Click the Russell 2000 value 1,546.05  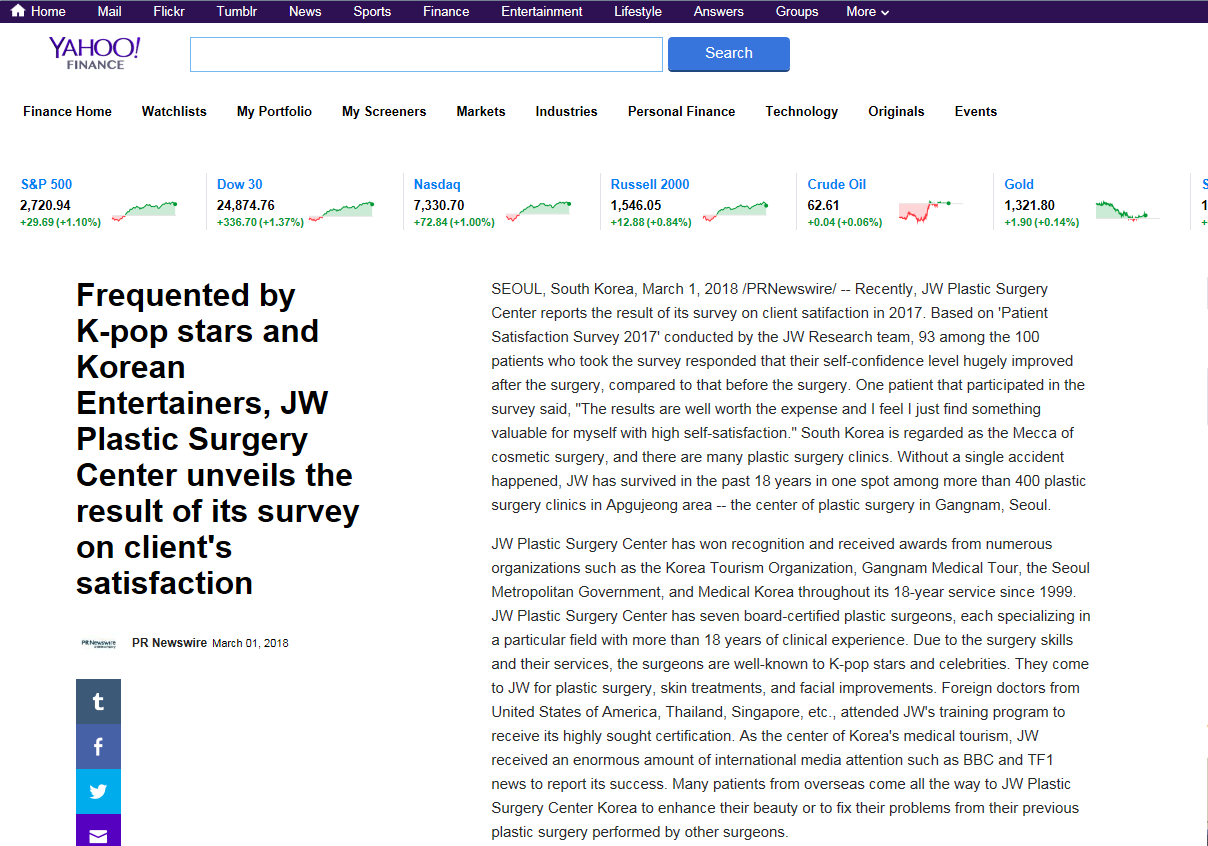pos(636,205)
